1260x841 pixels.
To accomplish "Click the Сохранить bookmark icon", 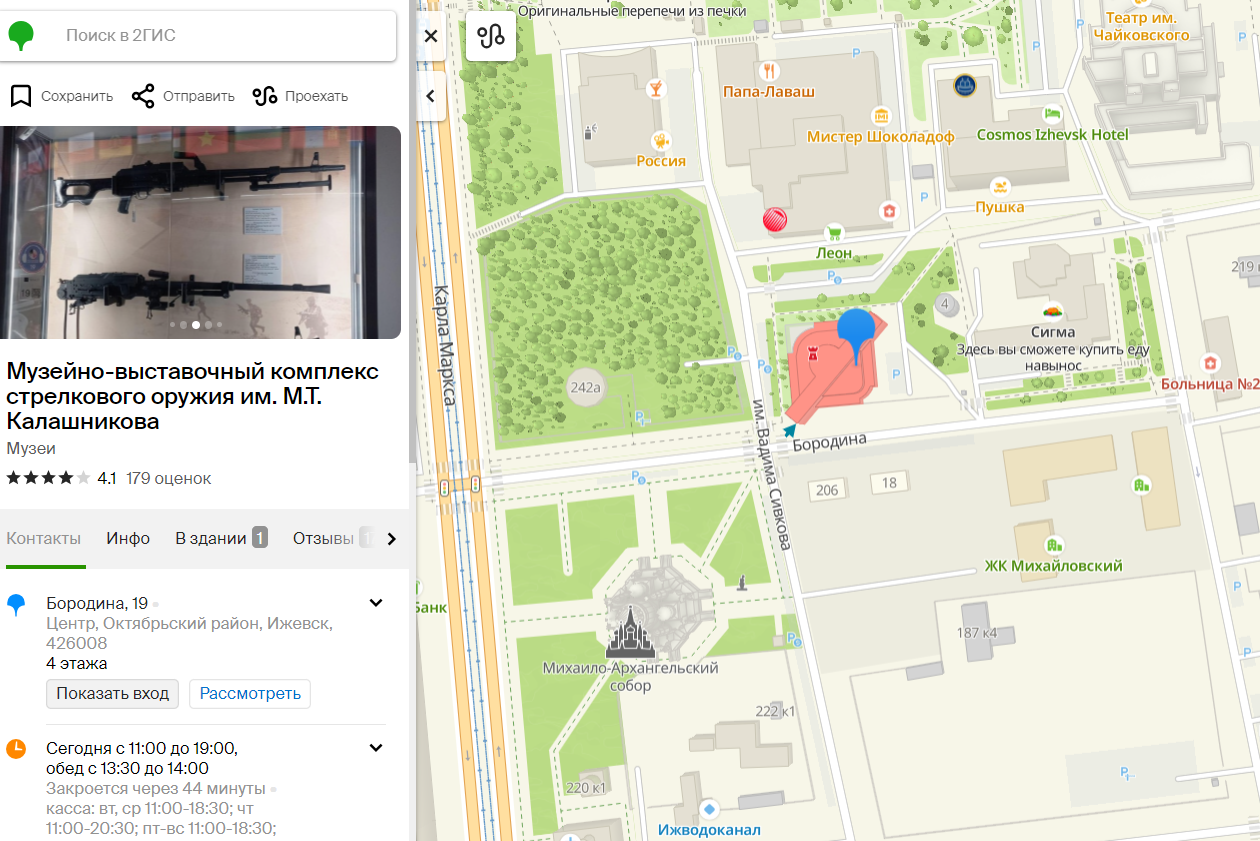I will coord(21,96).
